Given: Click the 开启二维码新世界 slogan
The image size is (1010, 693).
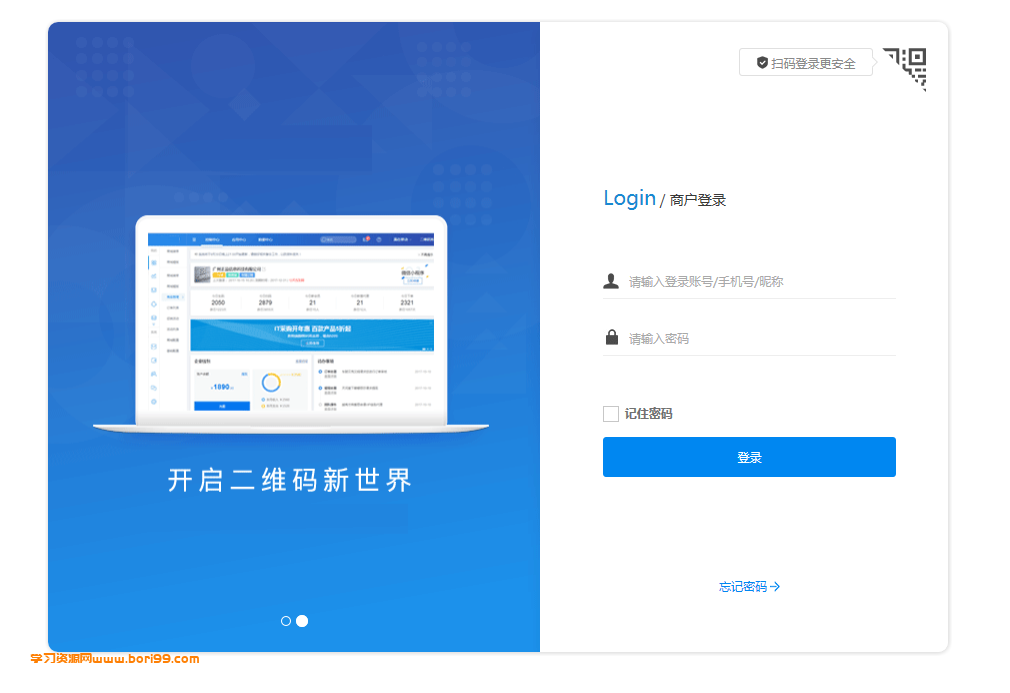Looking at the screenshot, I should pos(290,480).
